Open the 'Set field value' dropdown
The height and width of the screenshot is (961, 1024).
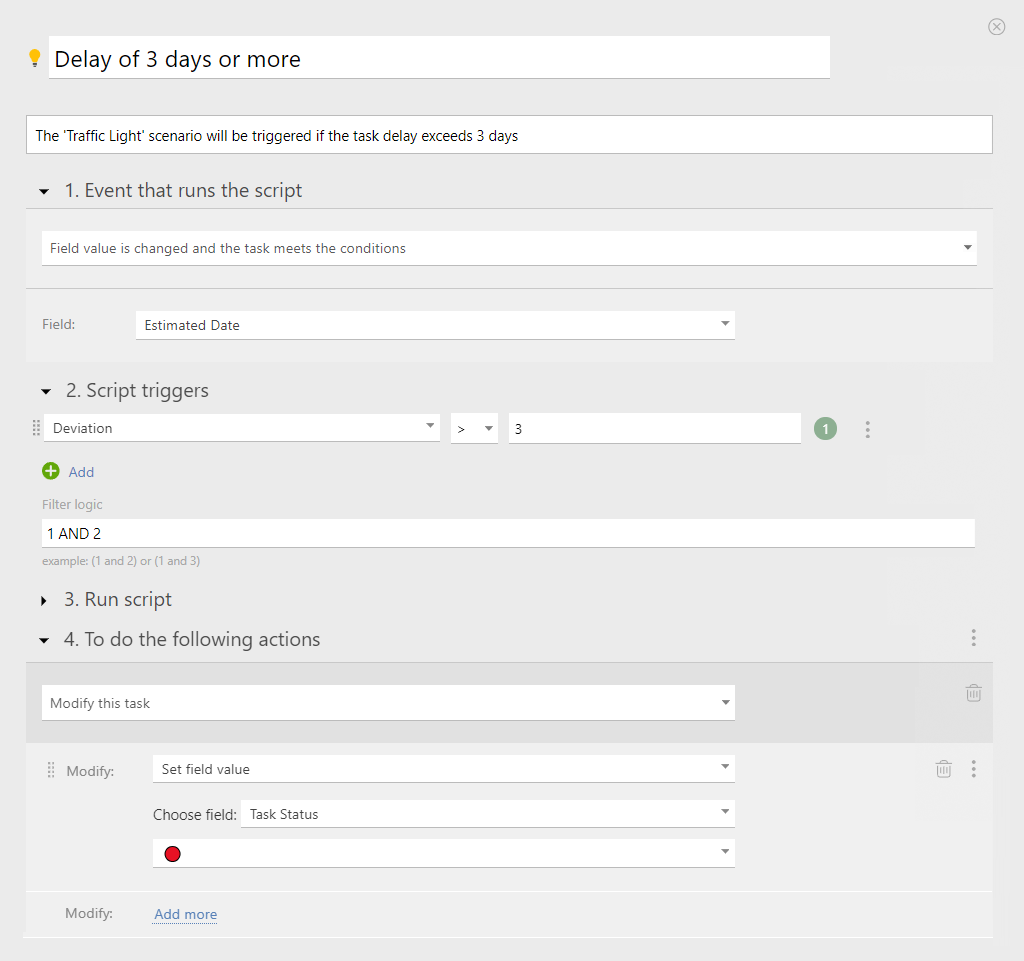(443, 769)
